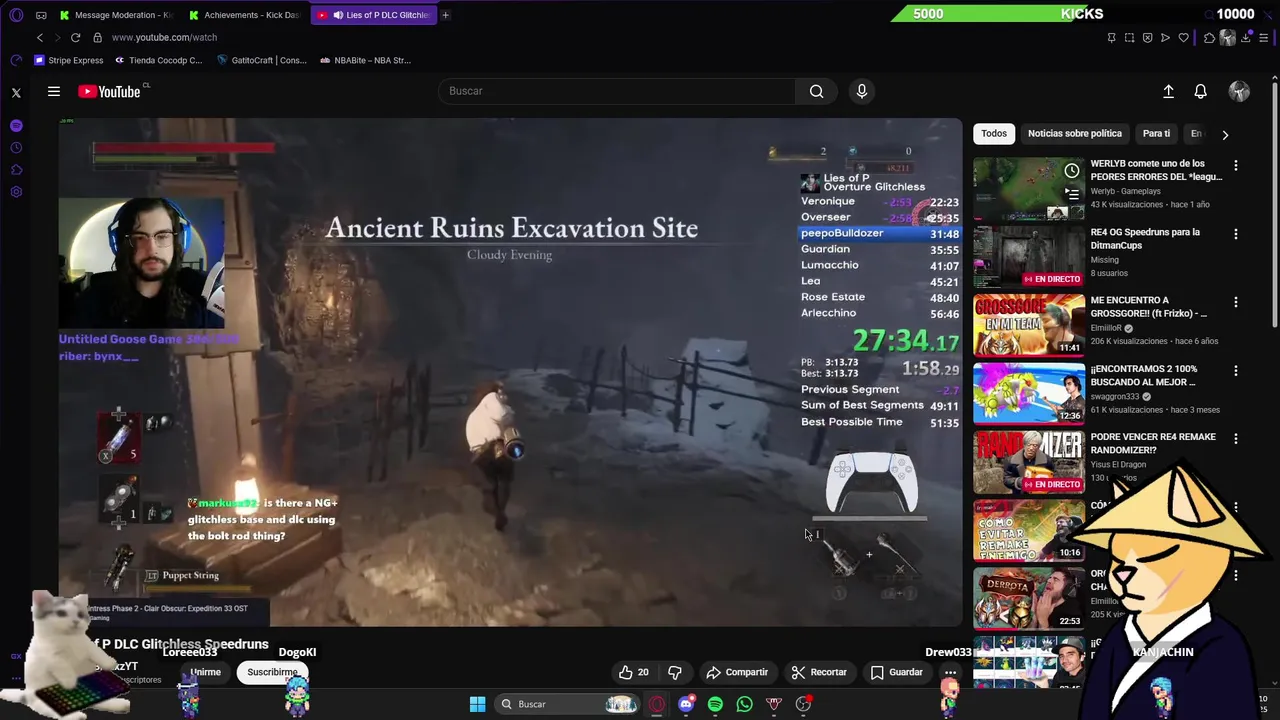Click the Guardar save button

coord(897,672)
